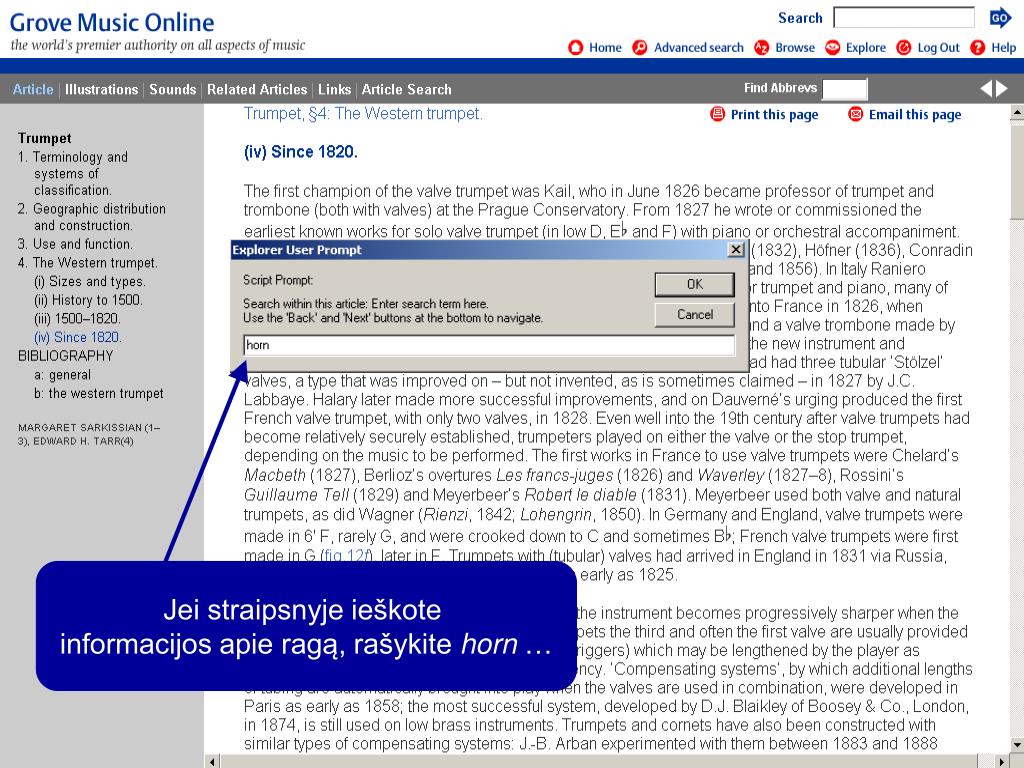Screen dimensions: 1024x768
Task: Click the Find Abbrevs input field
Action: (844, 89)
